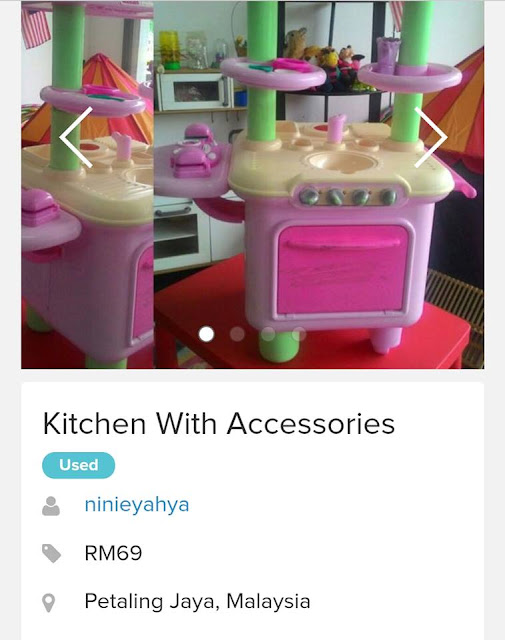Tap the stove knobs in the main photo
The image size is (505, 640).
348,197
